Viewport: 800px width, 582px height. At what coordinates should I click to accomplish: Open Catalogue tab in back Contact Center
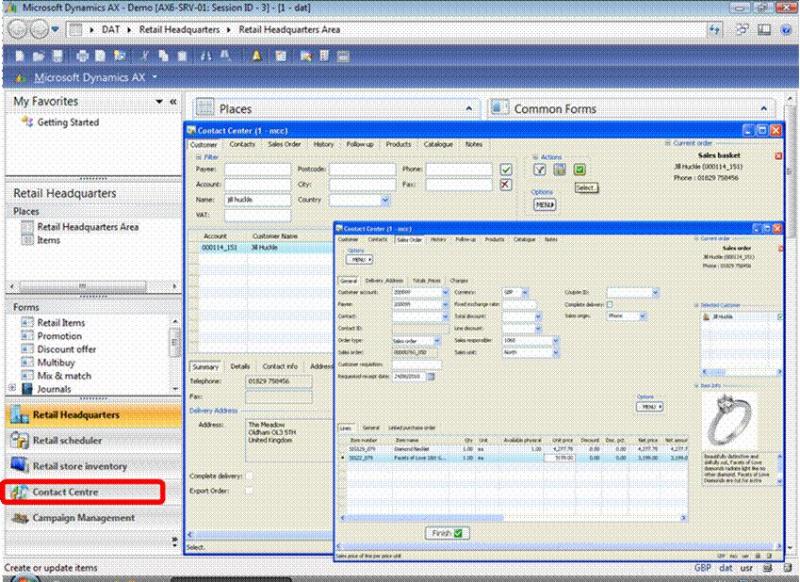[x=438, y=144]
